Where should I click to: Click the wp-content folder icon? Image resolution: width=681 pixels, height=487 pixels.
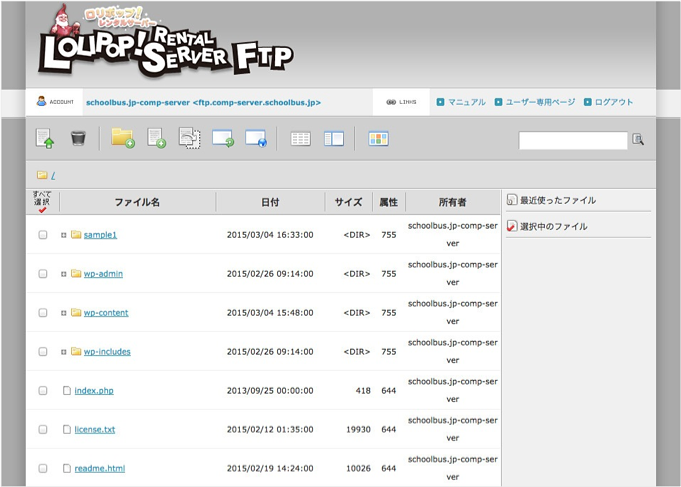pos(76,312)
